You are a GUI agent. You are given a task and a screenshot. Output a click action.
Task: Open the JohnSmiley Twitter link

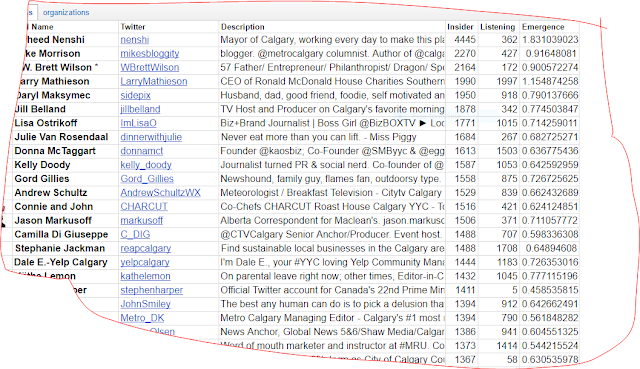click(x=145, y=304)
